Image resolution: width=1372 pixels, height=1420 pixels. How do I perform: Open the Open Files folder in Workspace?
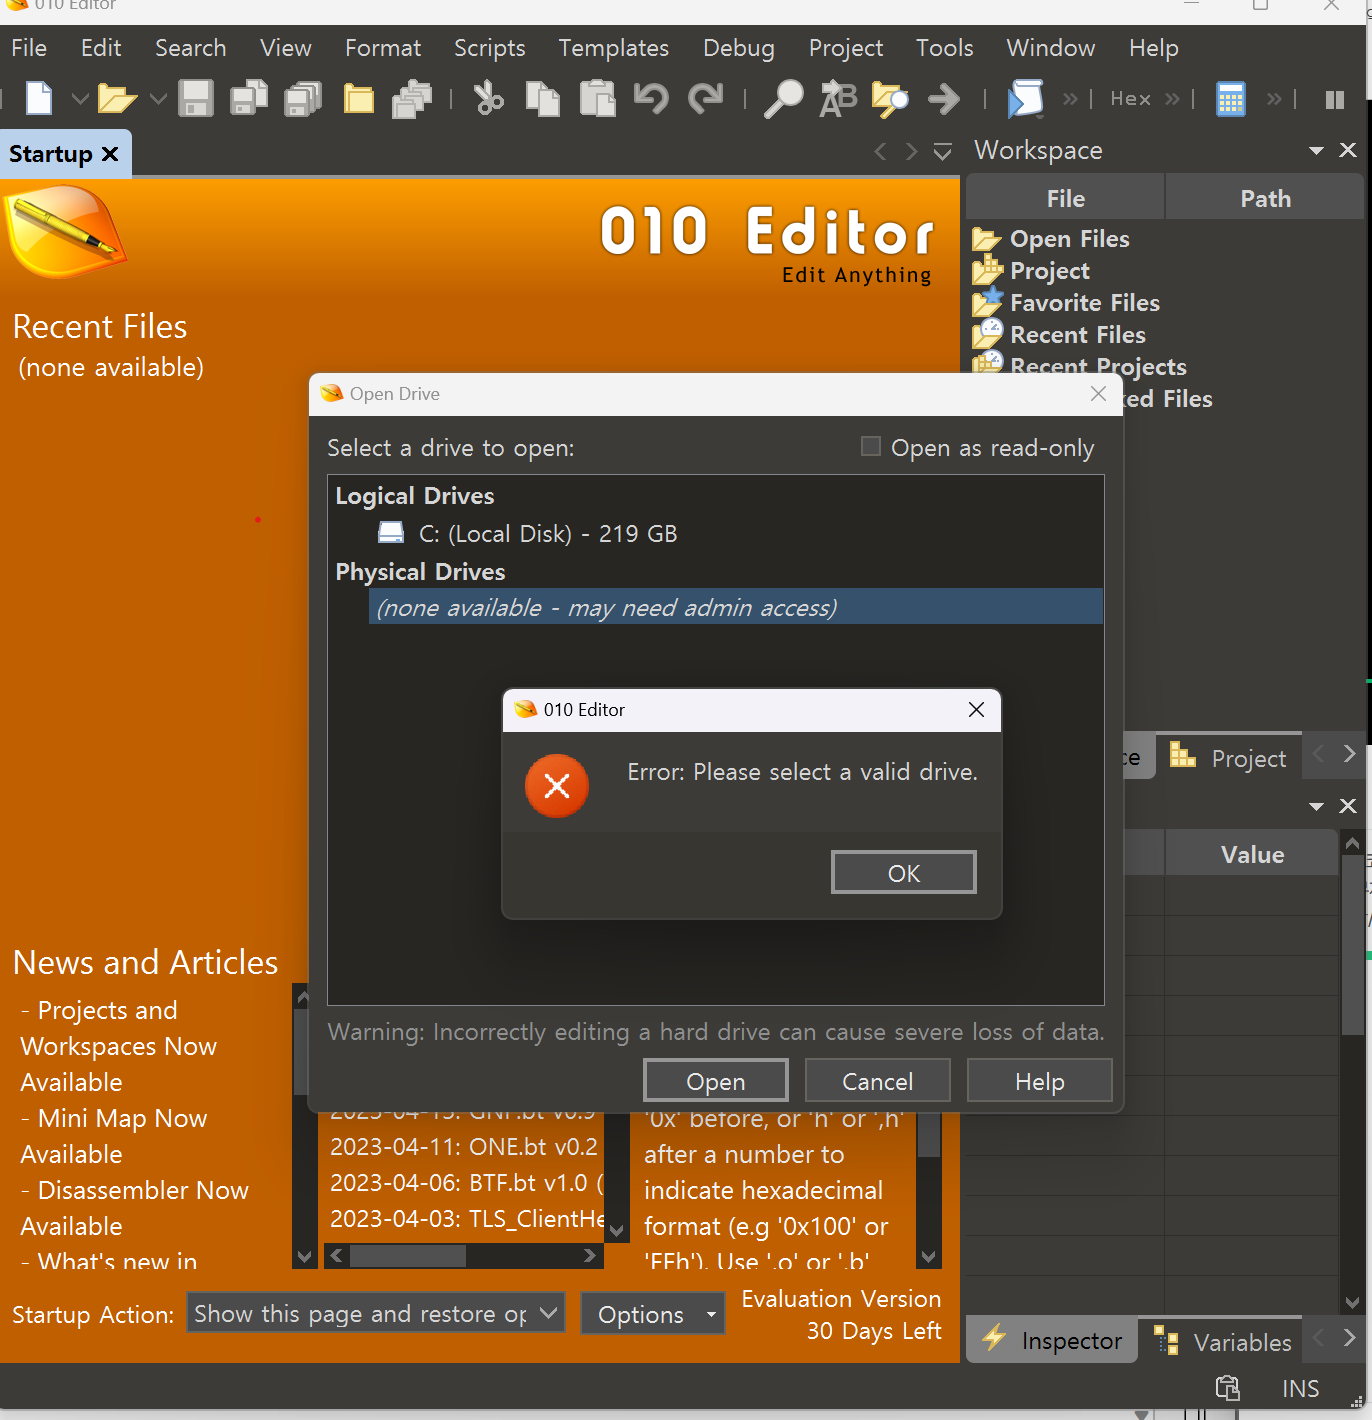pos(1050,239)
